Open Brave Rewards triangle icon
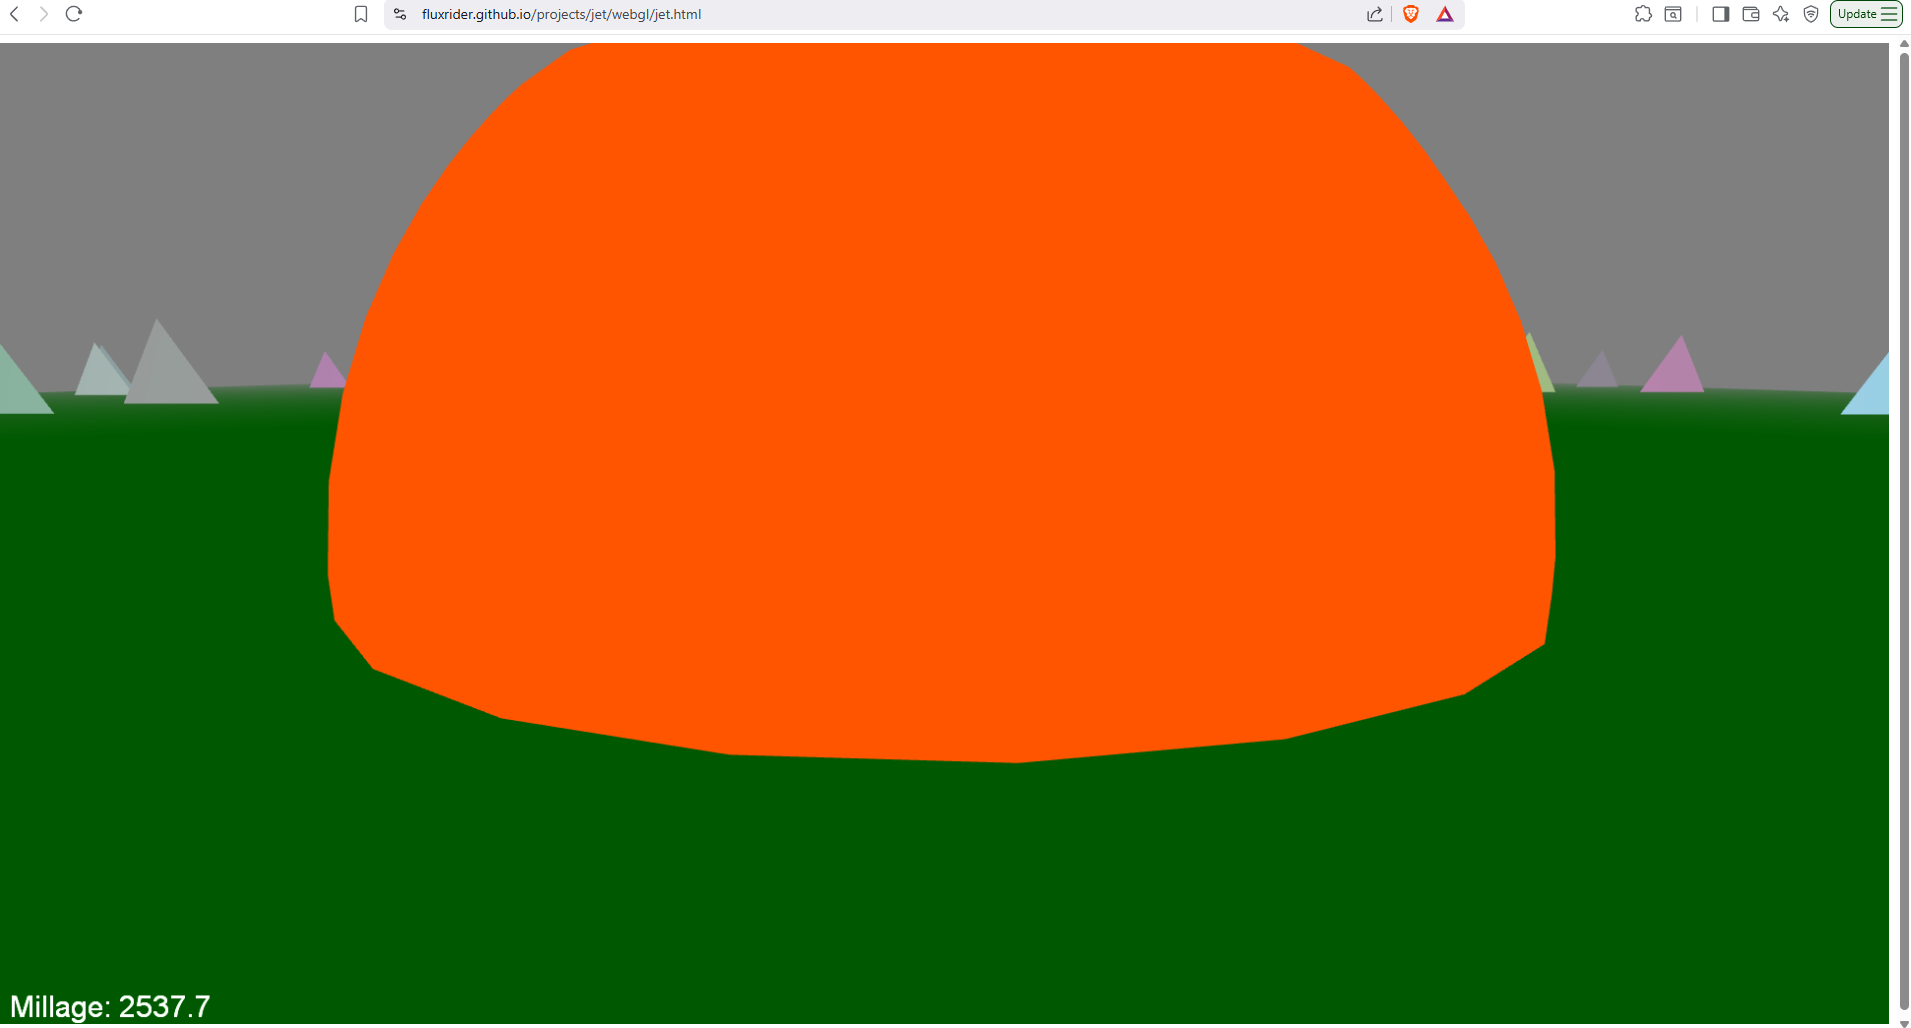This screenshot has height=1028, width=1911. pos(1445,14)
